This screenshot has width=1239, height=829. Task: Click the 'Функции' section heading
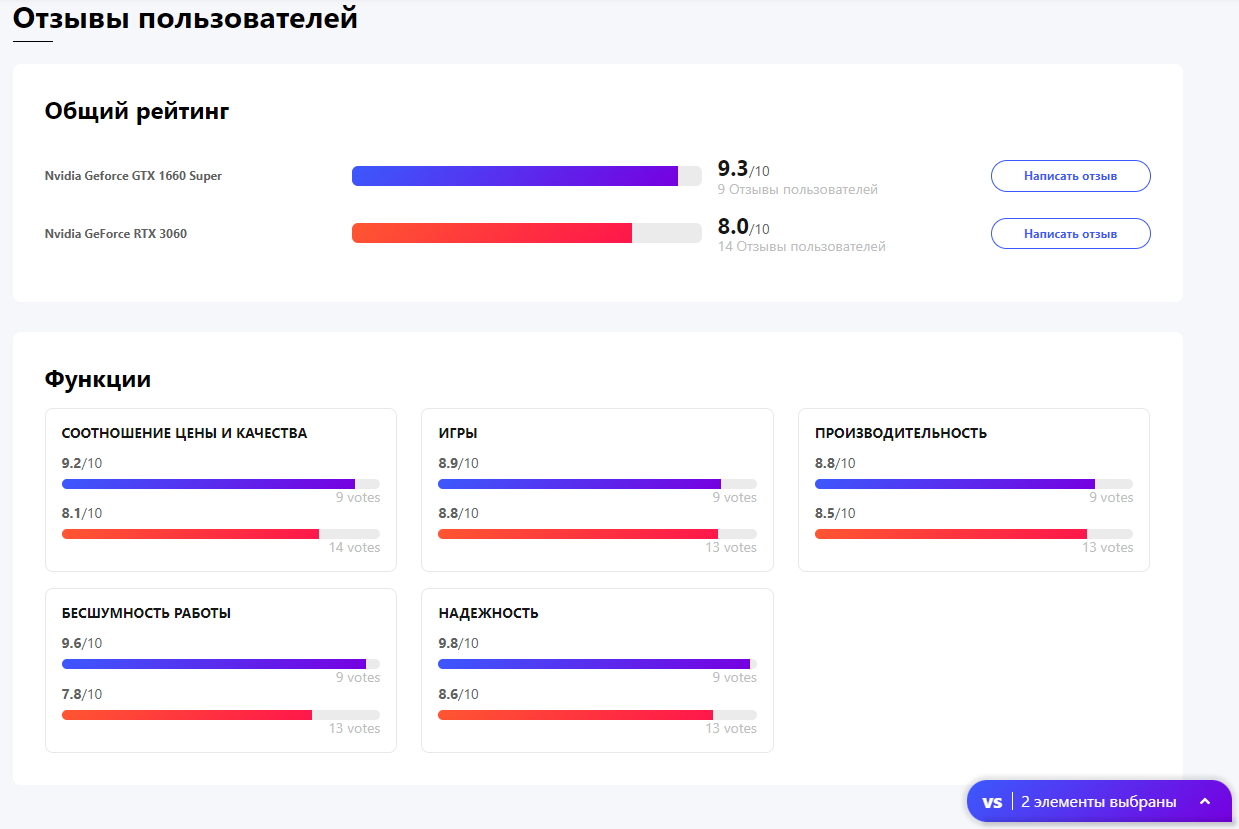98,379
